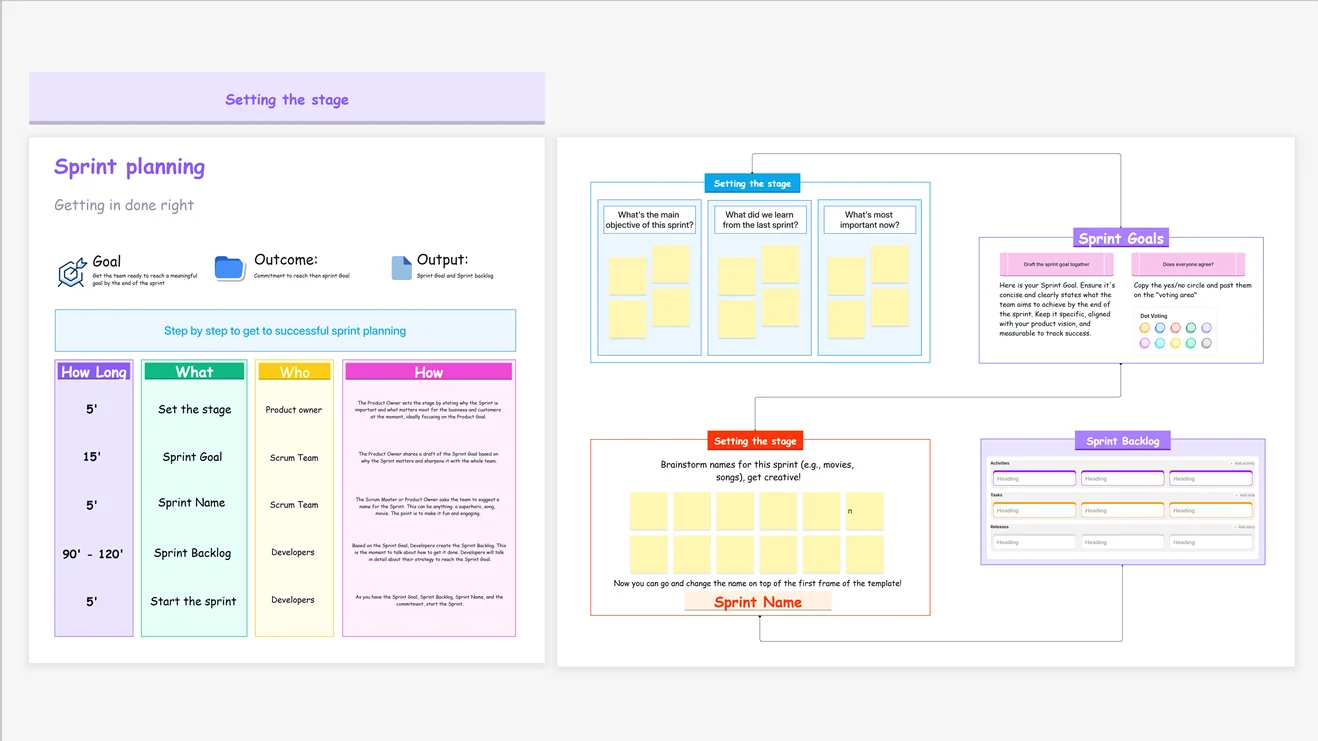
Task: Click the middle Heading field under Tasks
Action: [1122, 510]
